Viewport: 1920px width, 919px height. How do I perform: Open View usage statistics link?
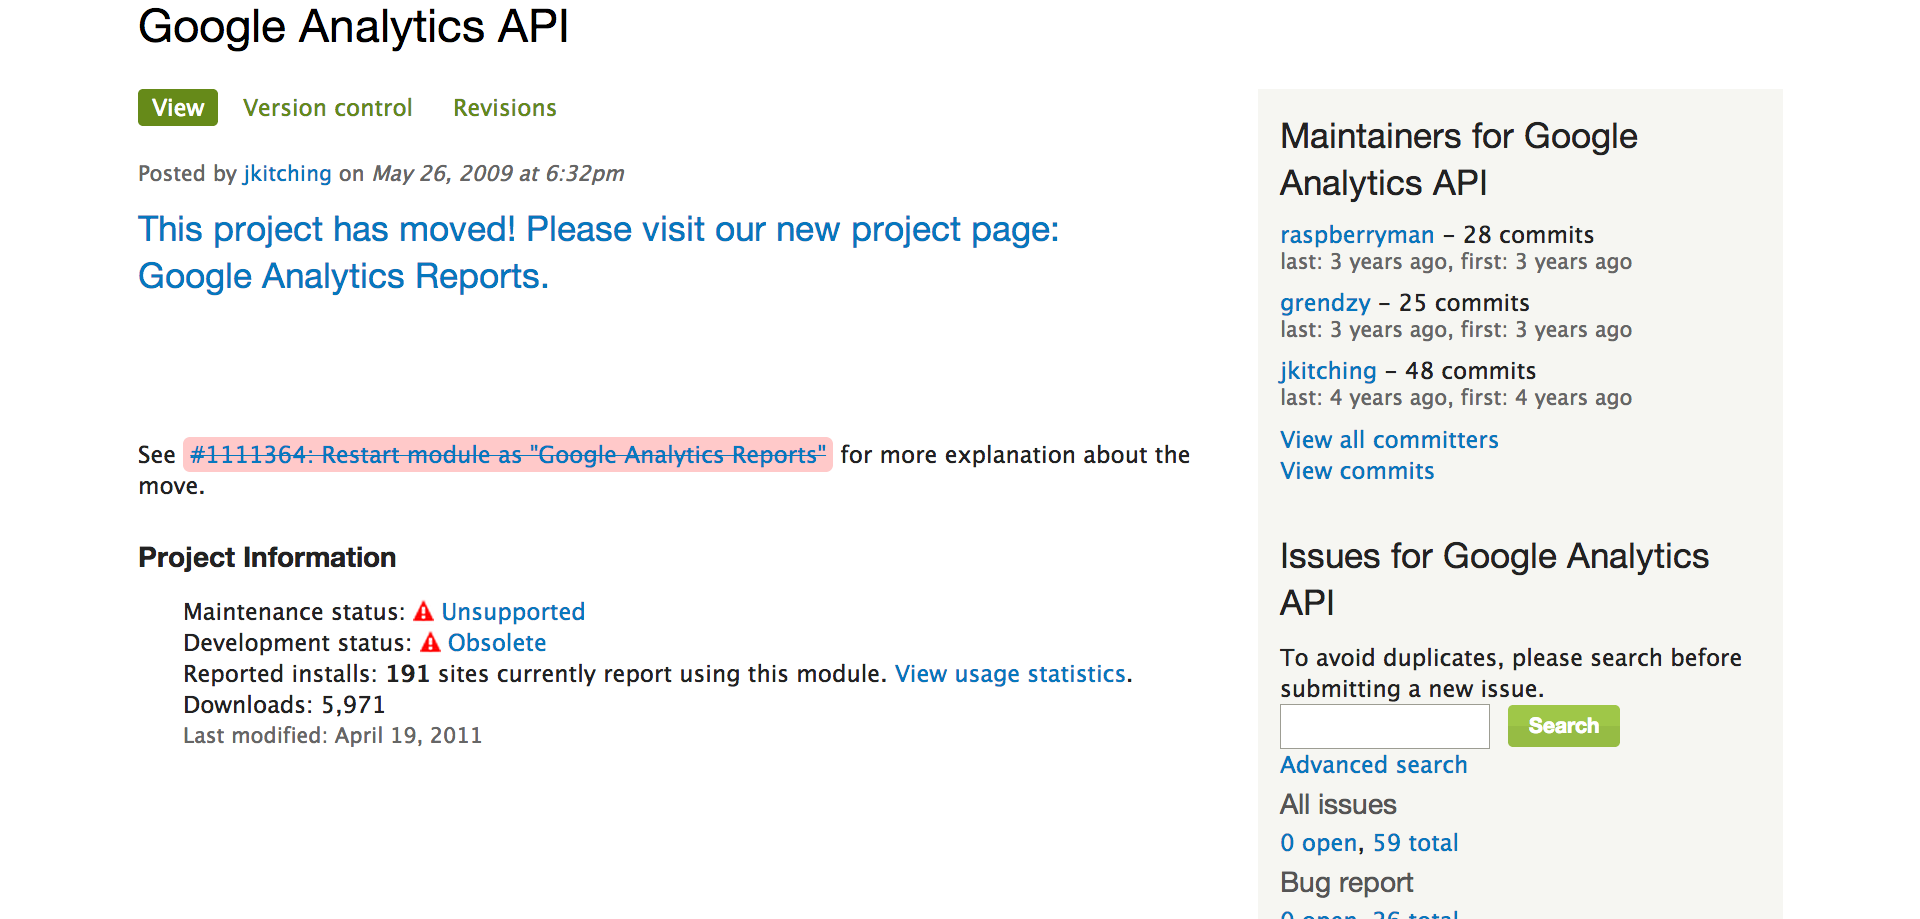click(x=1010, y=674)
